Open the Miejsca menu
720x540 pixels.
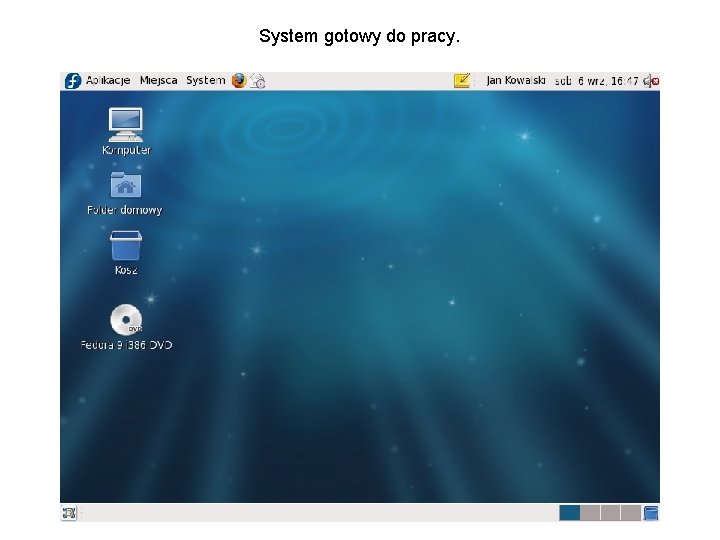[158, 80]
